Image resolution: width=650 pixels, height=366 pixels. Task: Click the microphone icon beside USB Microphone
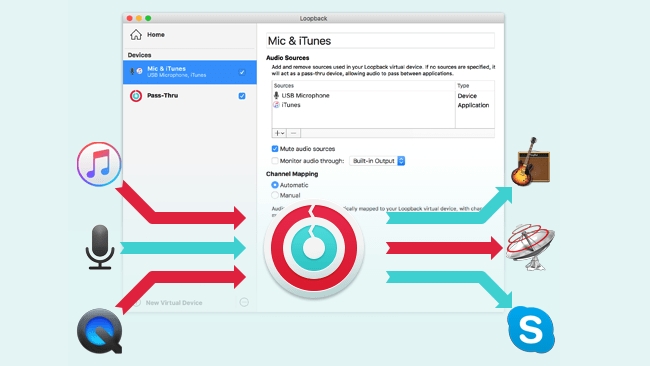click(276, 95)
